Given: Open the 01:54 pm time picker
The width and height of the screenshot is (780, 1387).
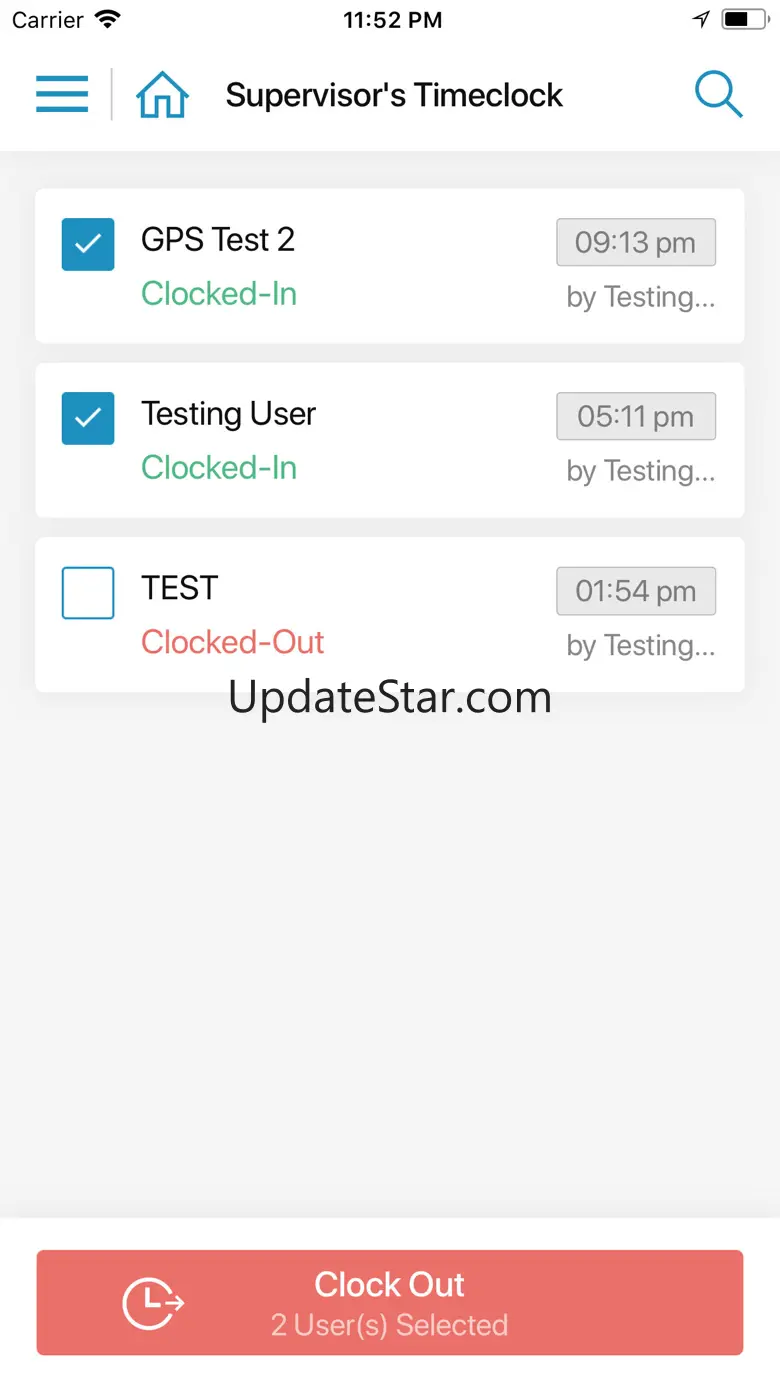Looking at the screenshot, I should pyautogui.click(x=636, y=591).
